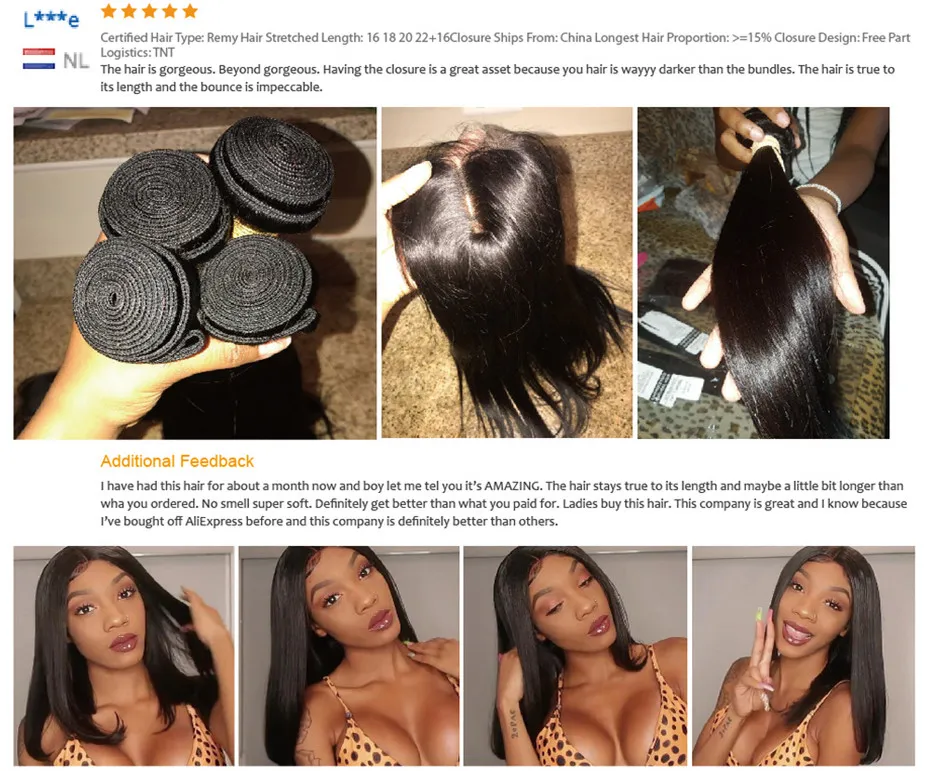Viewport: 935px width, 771px height.
Task: Open photo of the lace closure piece
Action: (x=507, y=273)
